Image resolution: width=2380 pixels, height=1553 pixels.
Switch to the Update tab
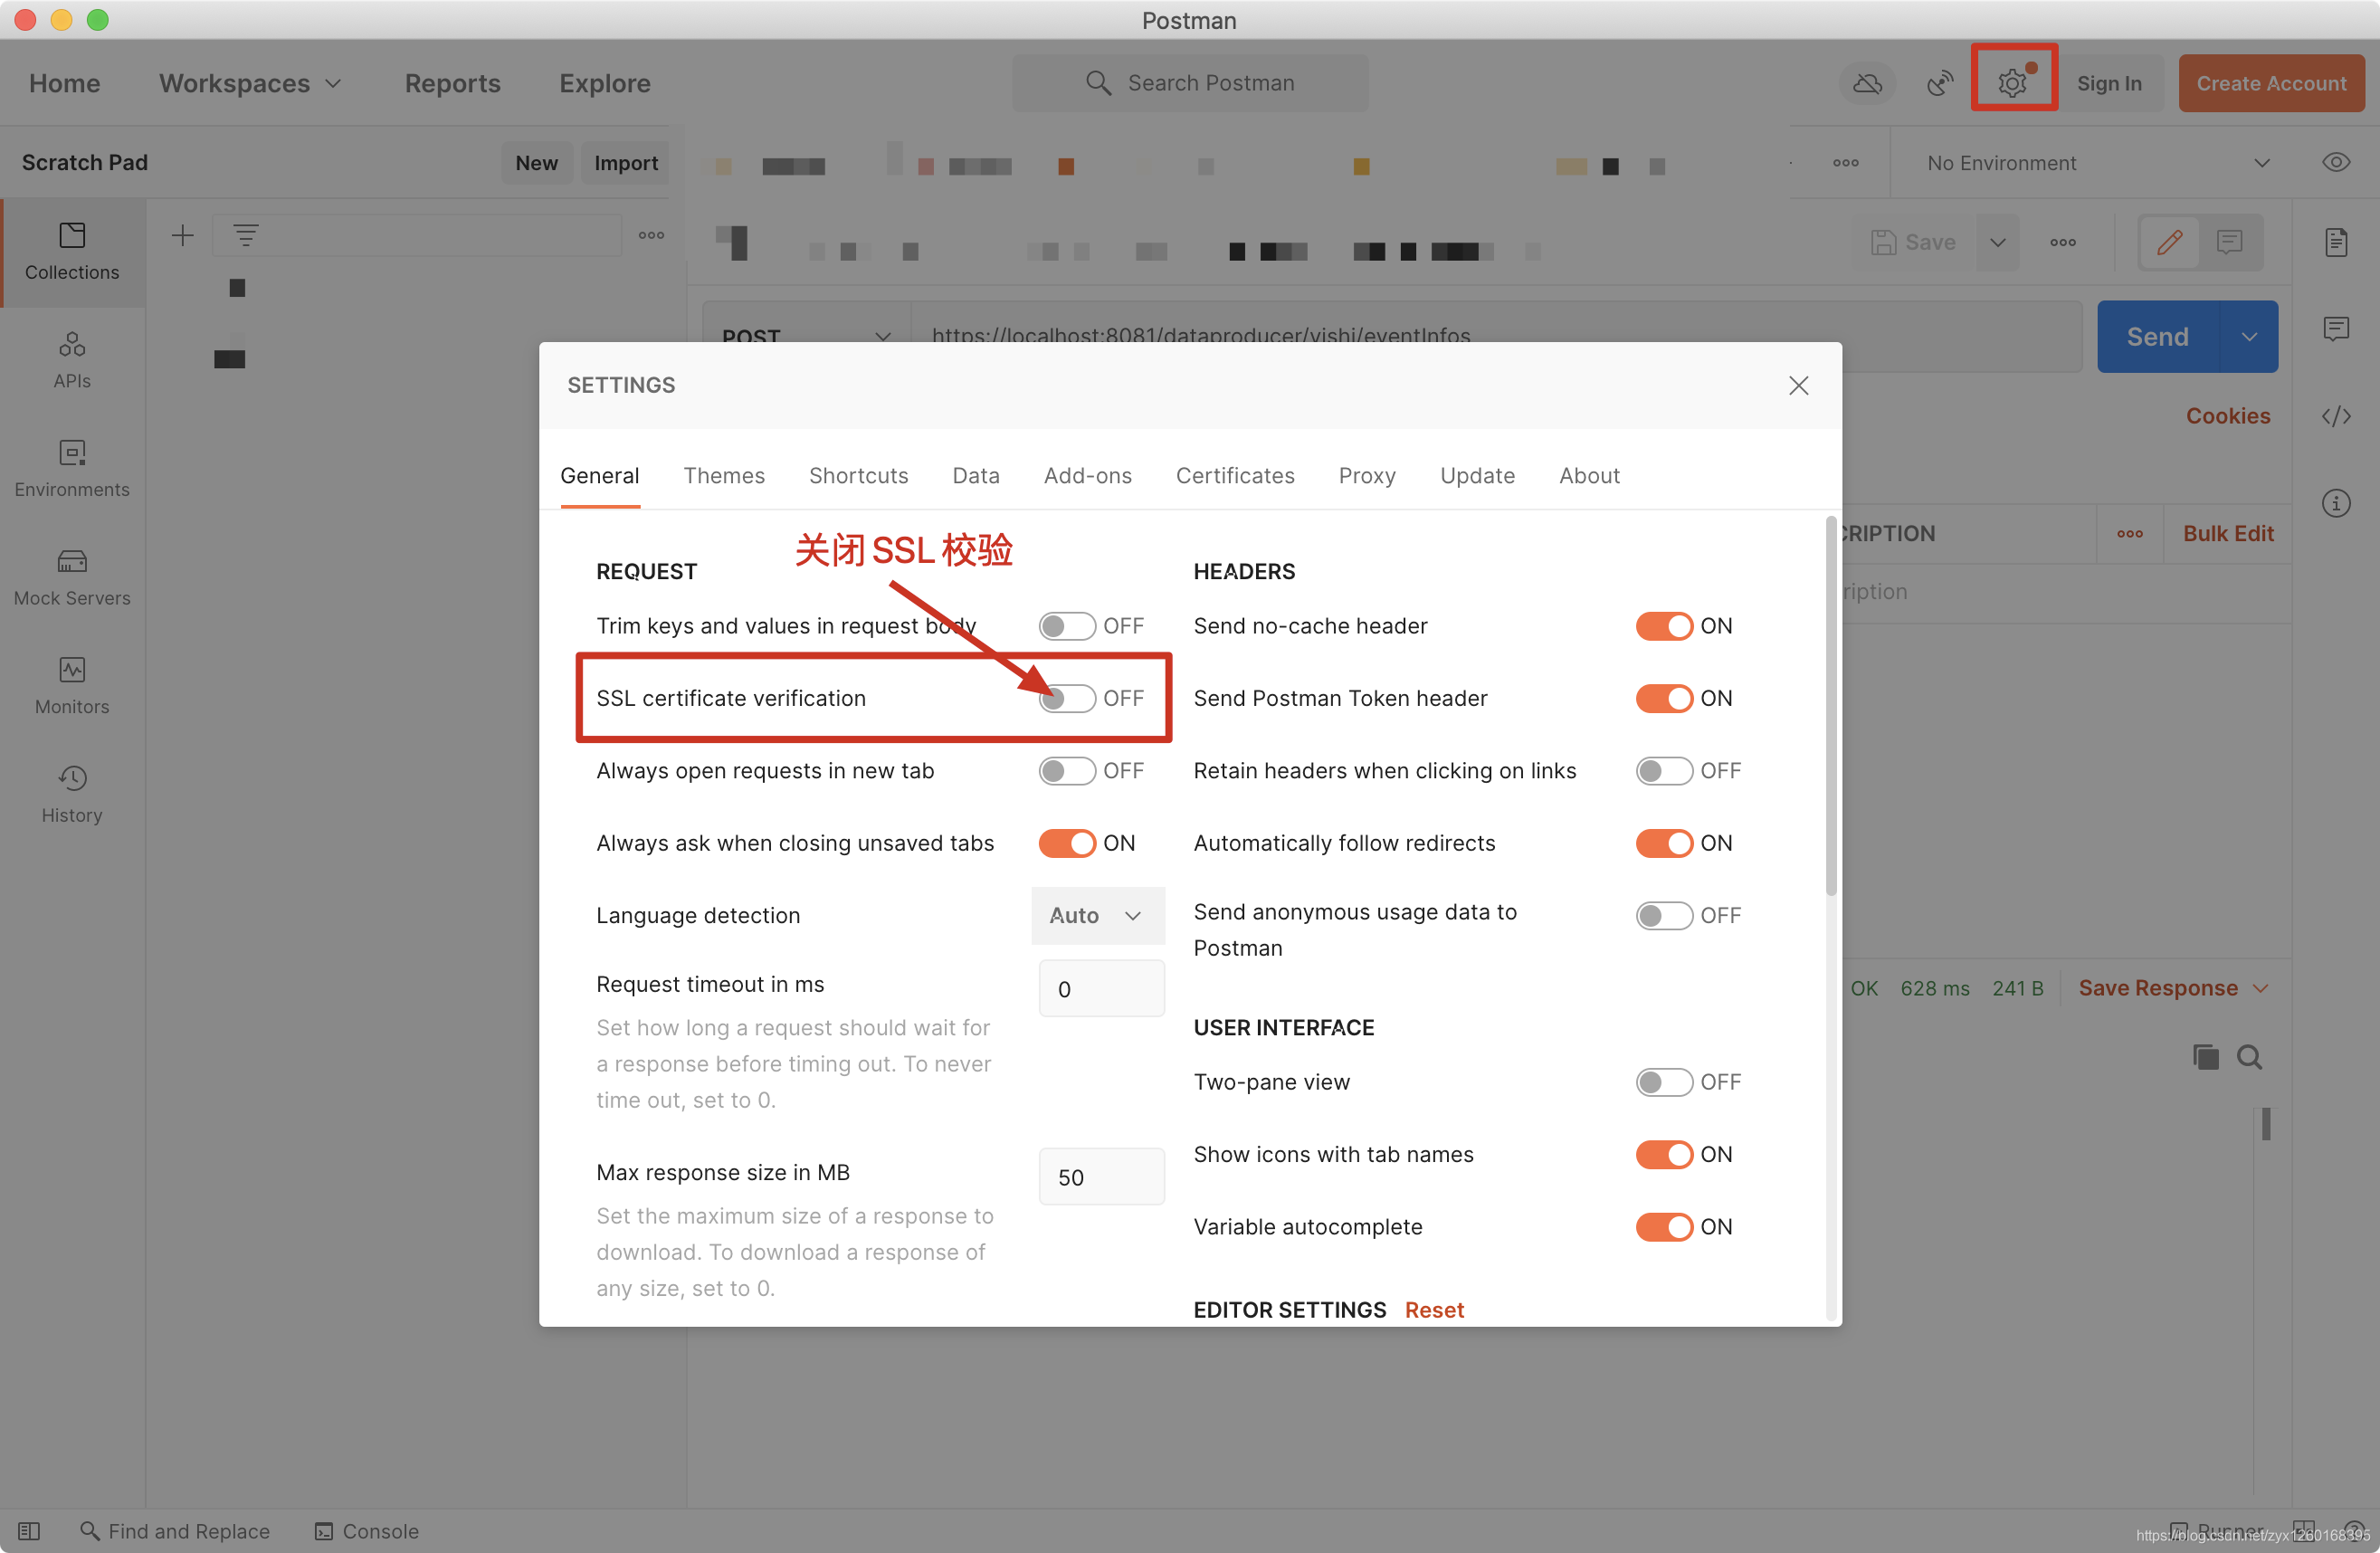1476,475
